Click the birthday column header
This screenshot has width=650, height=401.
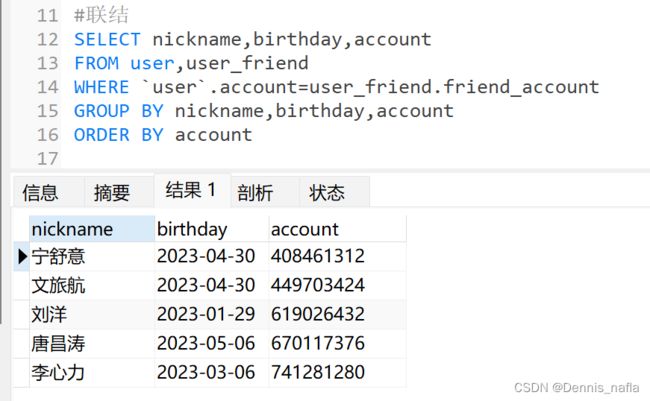pos(212,229)
